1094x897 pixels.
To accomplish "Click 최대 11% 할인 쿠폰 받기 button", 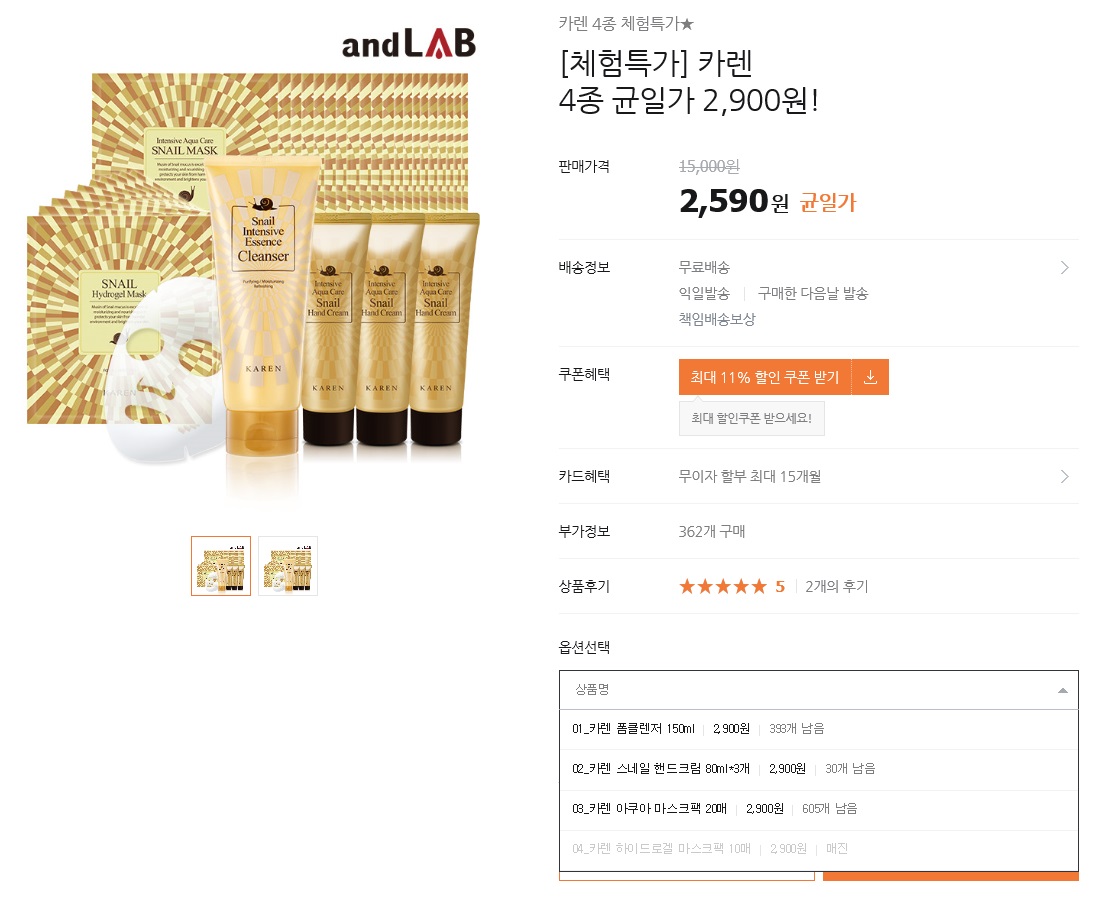I will tap(765, 377).
